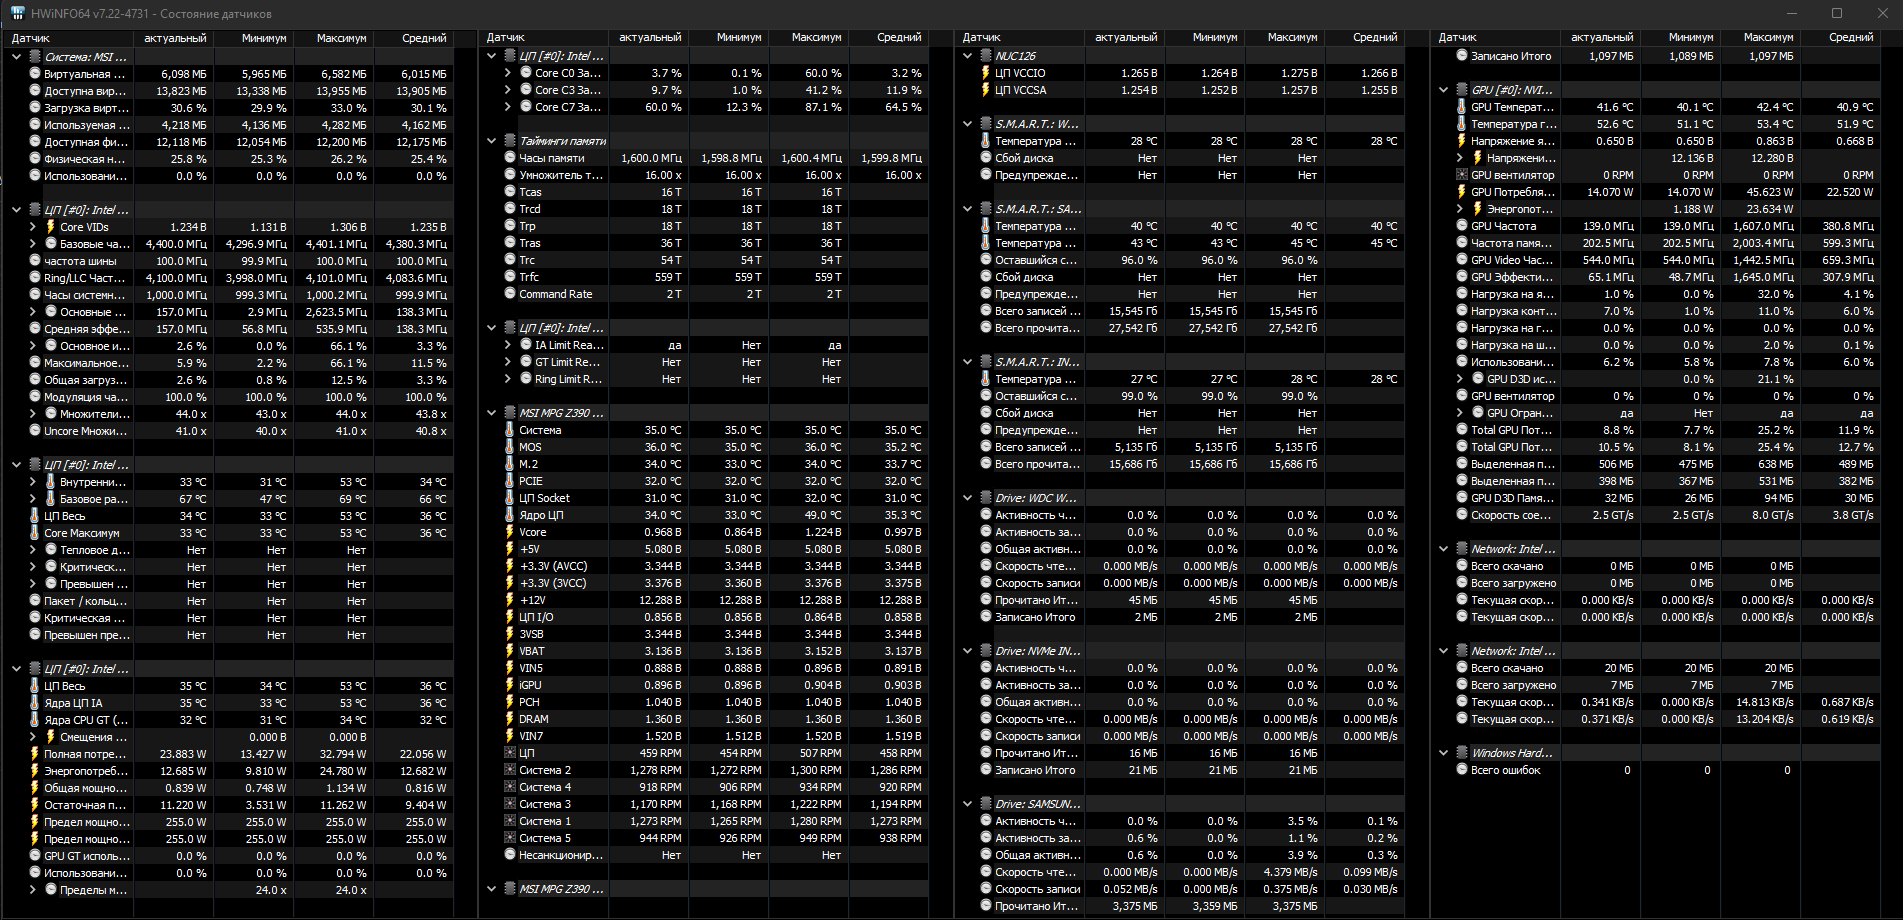
Task: Click the drive icon of Drive: SAMSUNG group
Action: 986,804
